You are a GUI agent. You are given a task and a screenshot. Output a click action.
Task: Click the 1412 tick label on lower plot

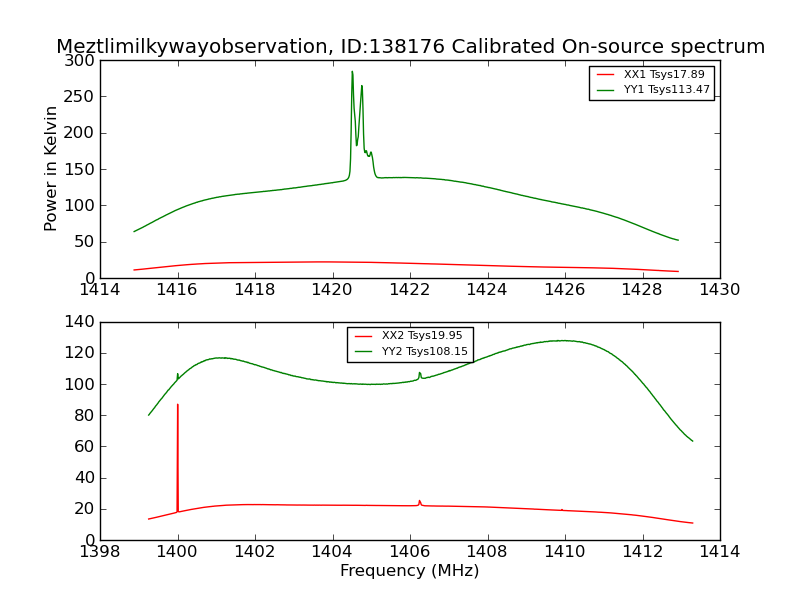pyautogui.click(x=642, y=552)
